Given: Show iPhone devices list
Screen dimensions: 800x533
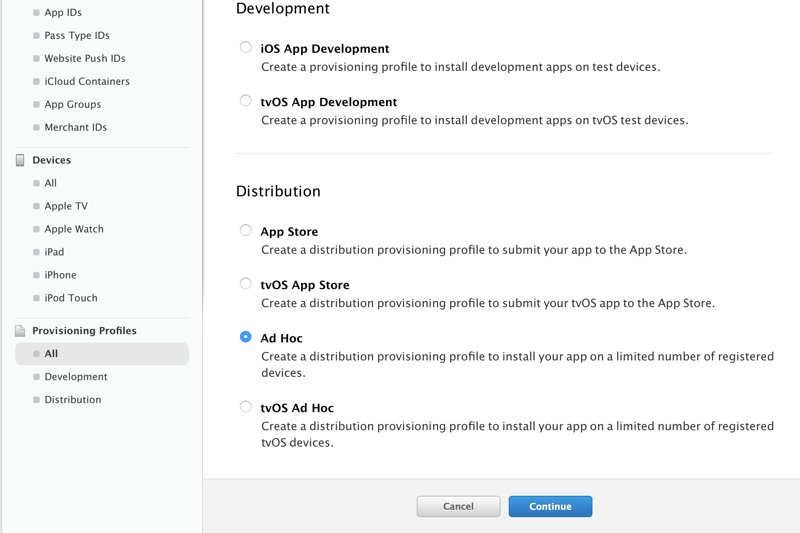Looking at the screenshot, I should point(60,275).
